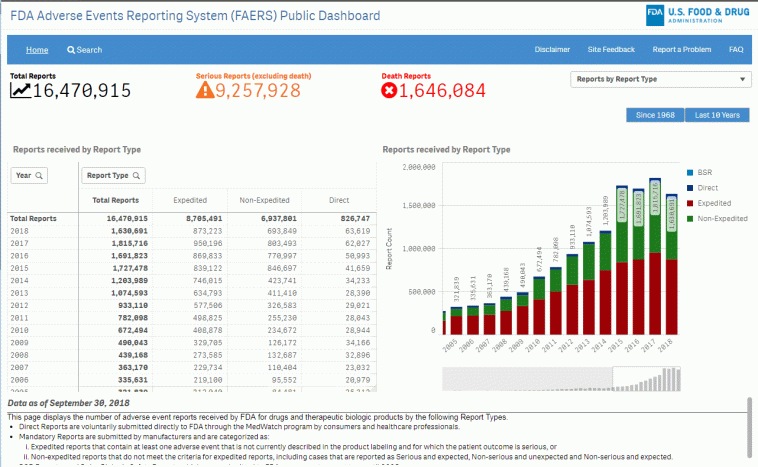Open the Disclaimer page
The image size is (758, 467).
(x=552, y=50)
